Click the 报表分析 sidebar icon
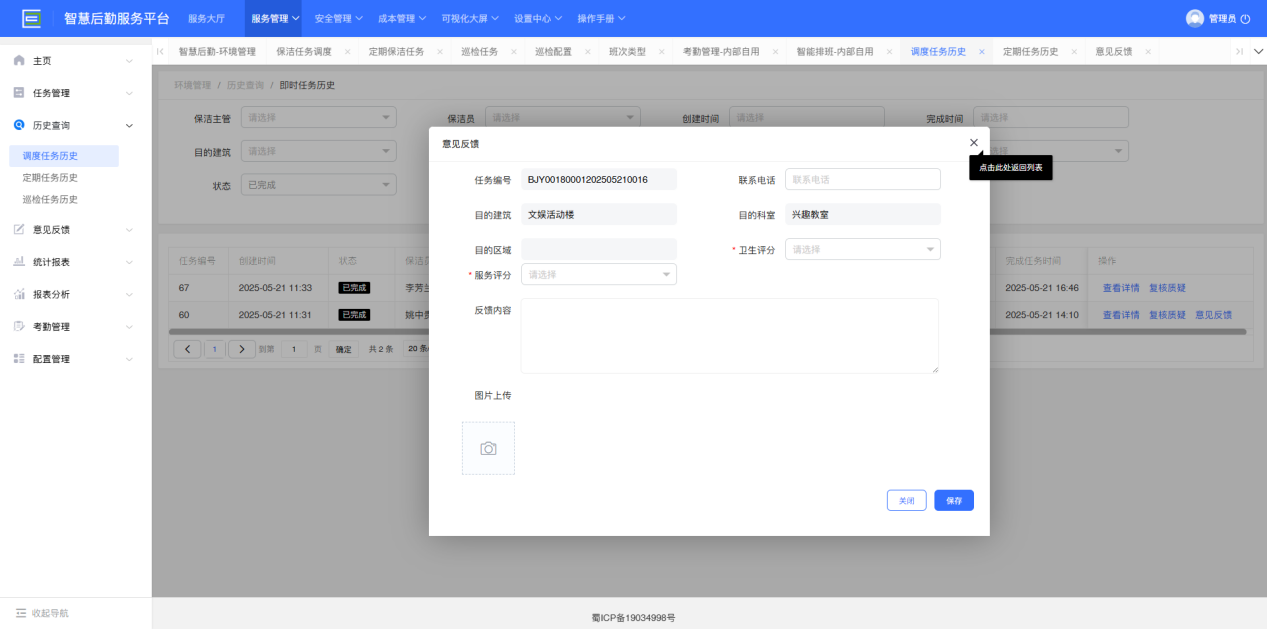This screenshot has width=1267, height=629. 19,294
